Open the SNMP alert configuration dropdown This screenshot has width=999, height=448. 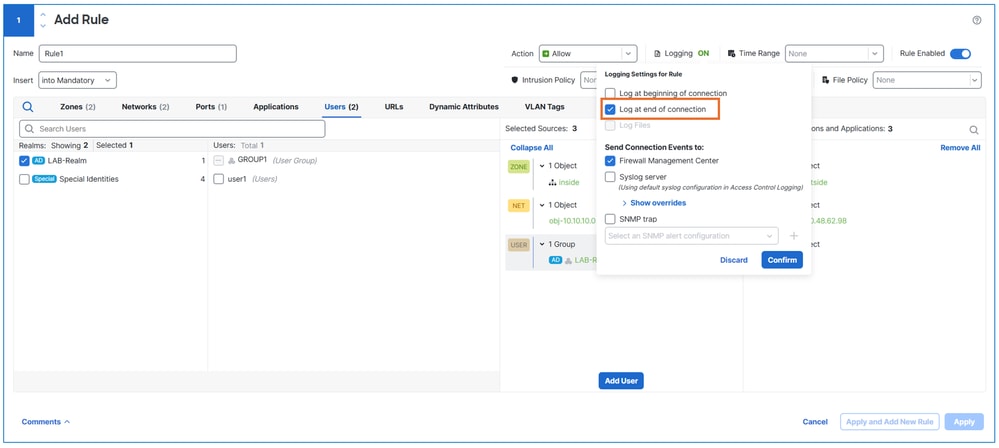[691, 236]
